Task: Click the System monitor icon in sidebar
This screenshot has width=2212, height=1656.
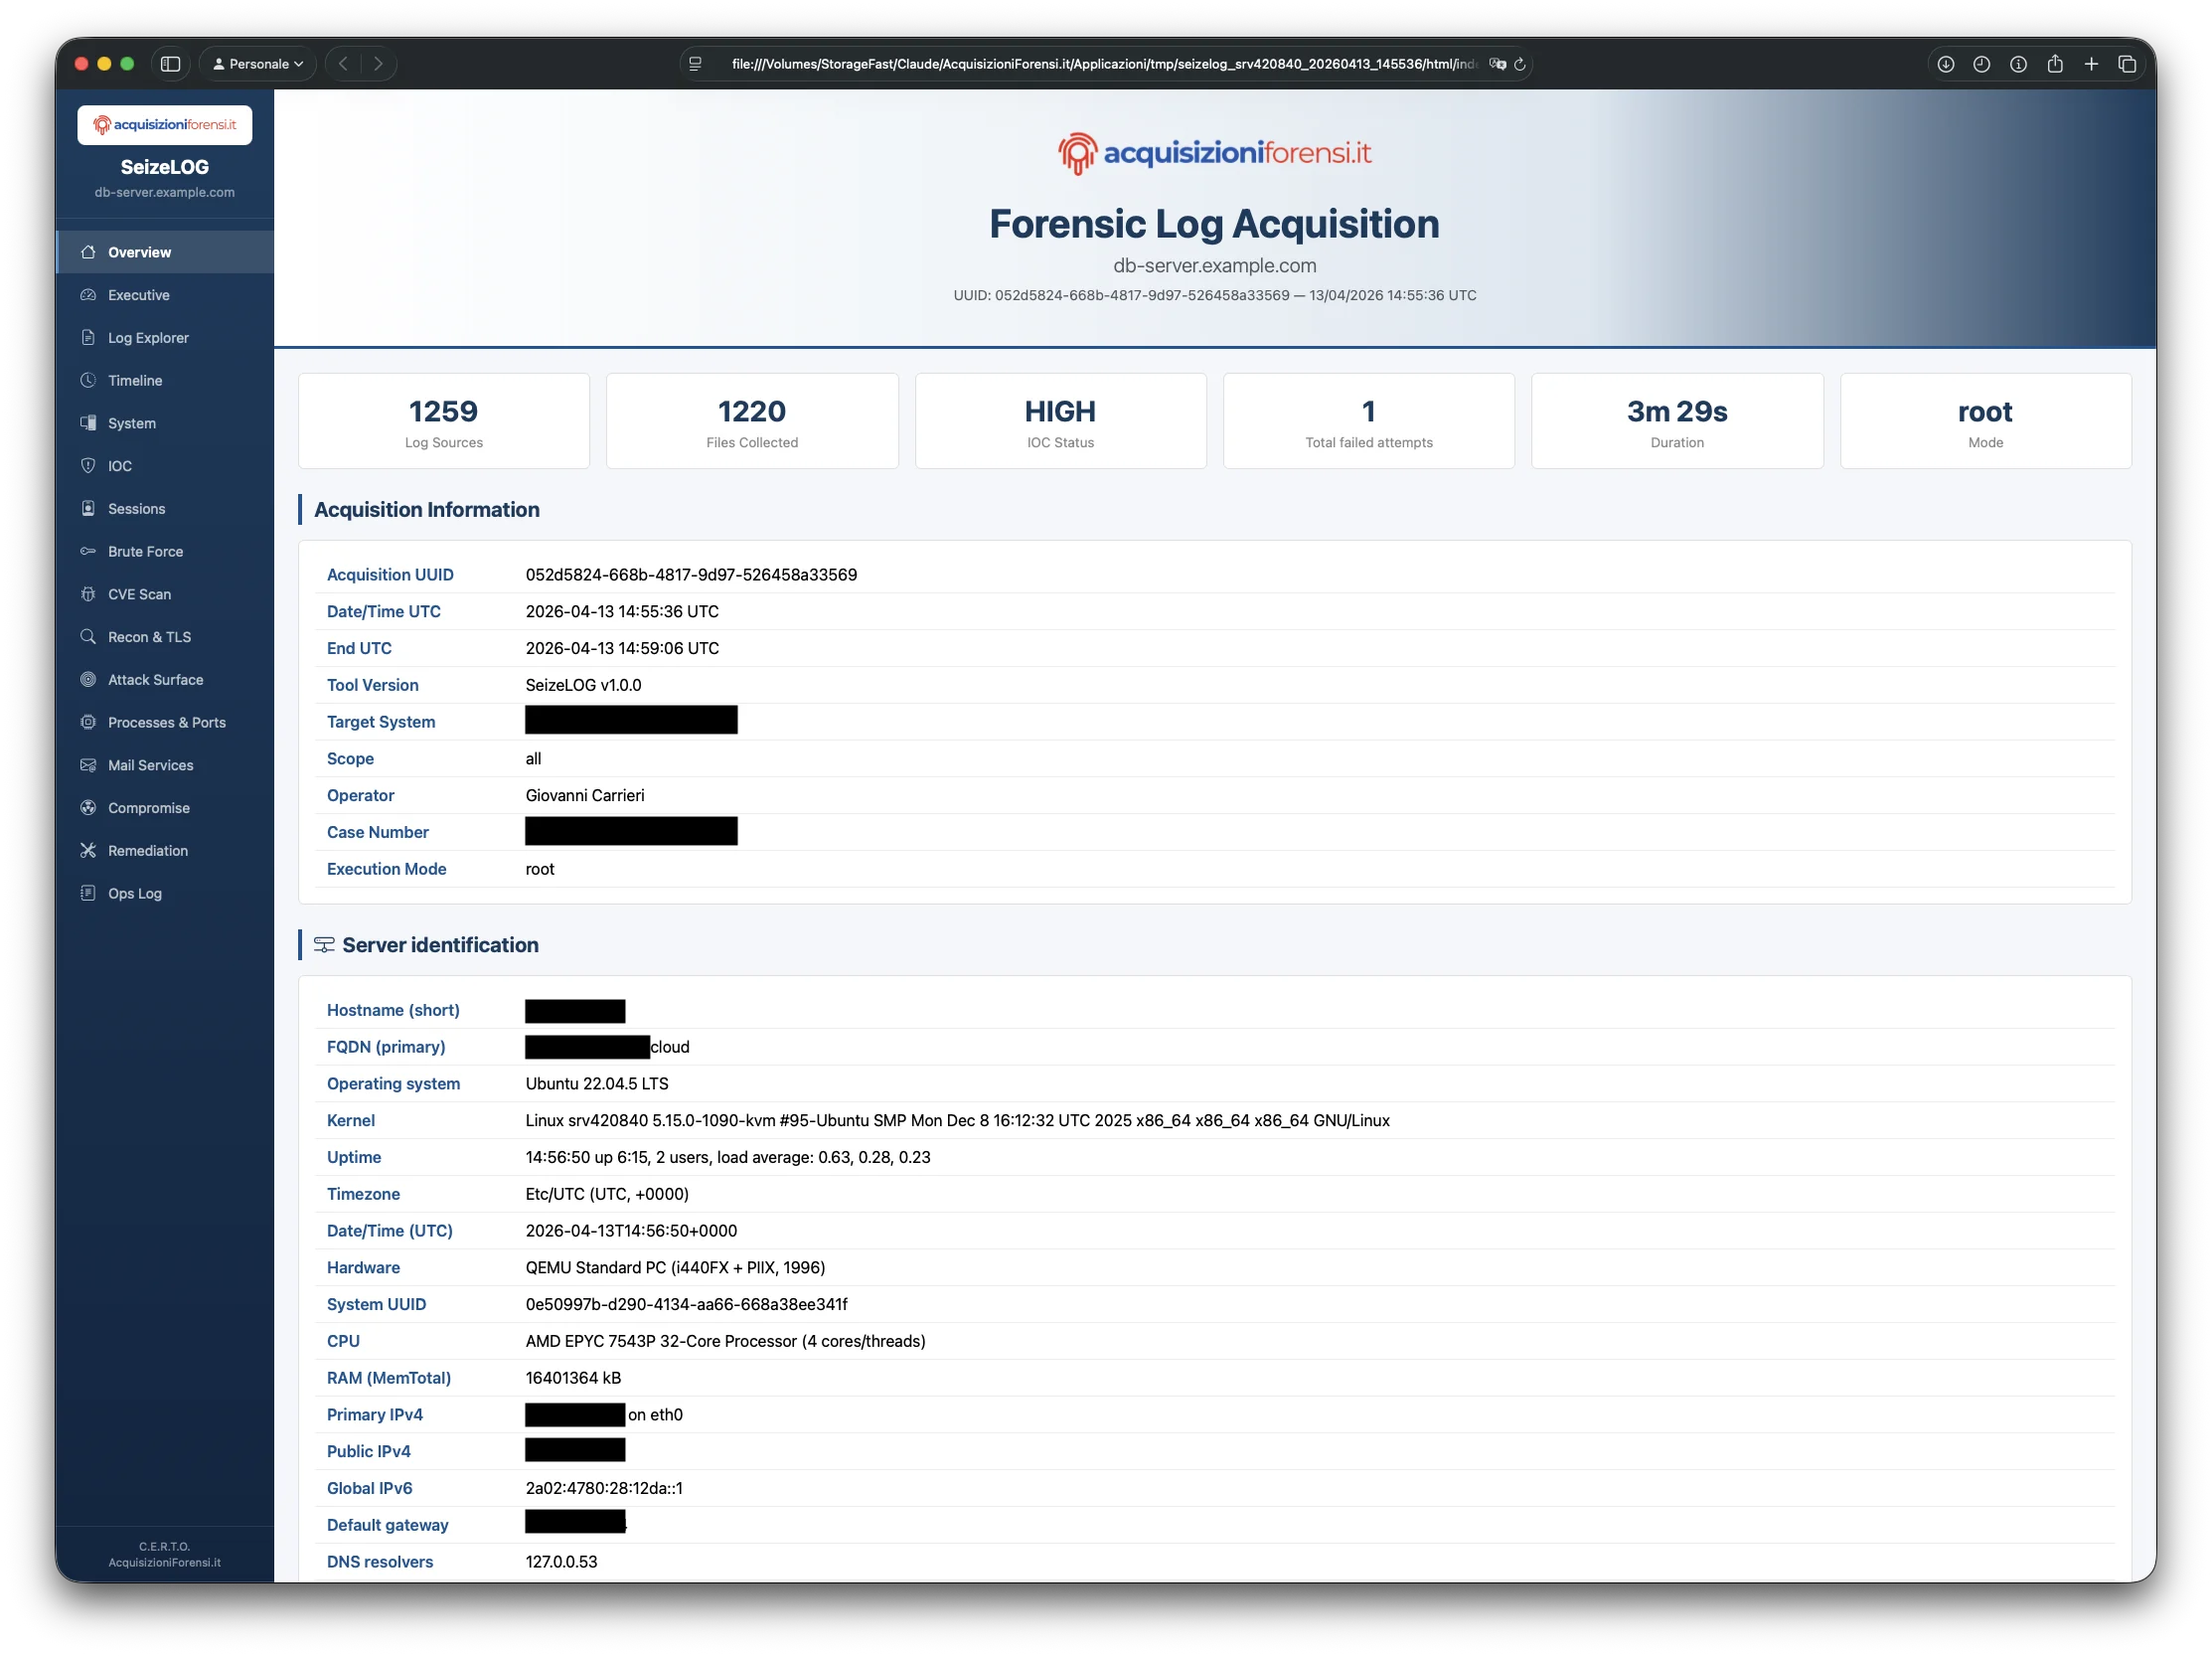Action: (90, 422)
